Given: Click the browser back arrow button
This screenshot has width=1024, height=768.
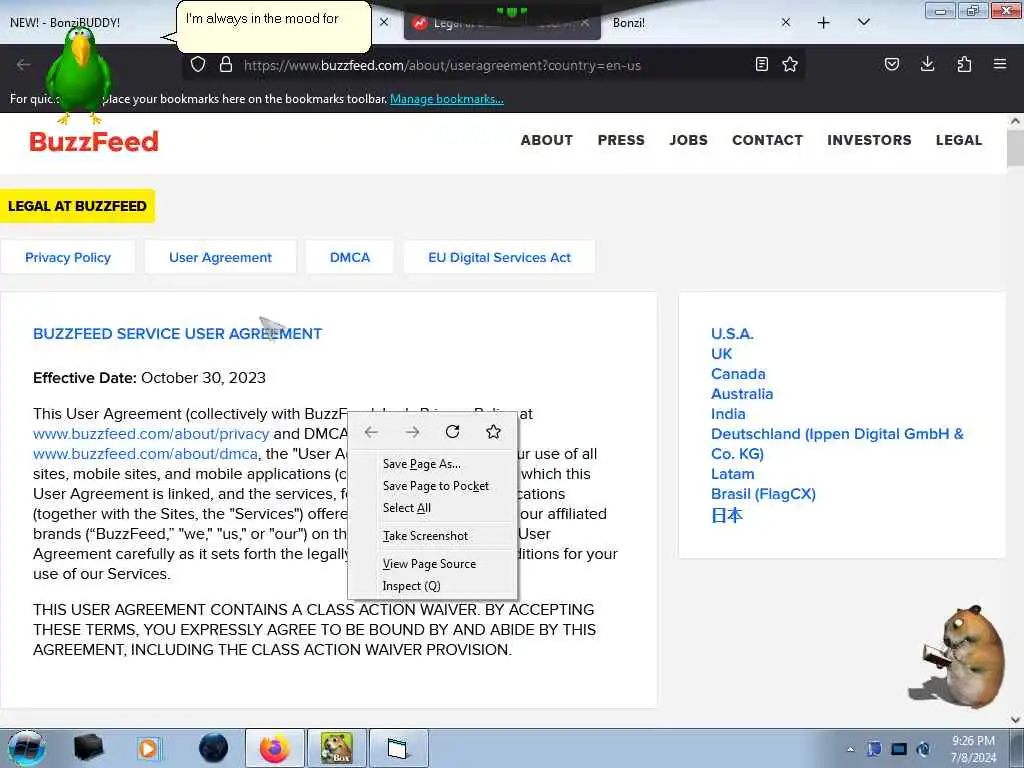Looking at the screenshot, I should pyautogui.click(x=24, y=64).
